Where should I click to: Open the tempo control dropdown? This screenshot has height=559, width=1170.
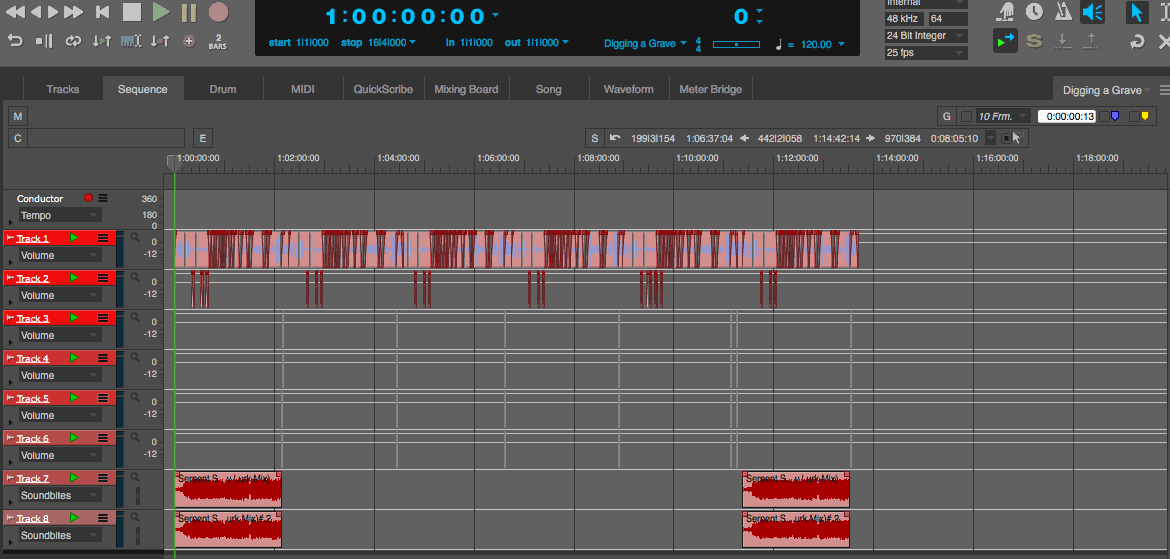[x=842, y=45]
